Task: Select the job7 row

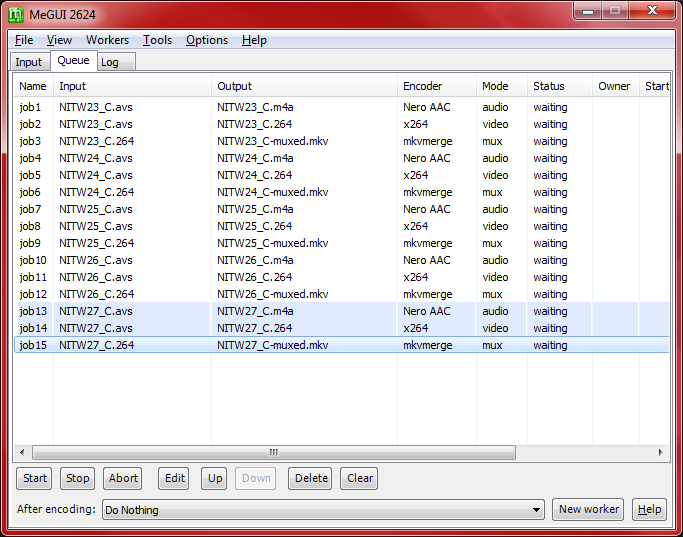Action: click(x=342, y=209)
